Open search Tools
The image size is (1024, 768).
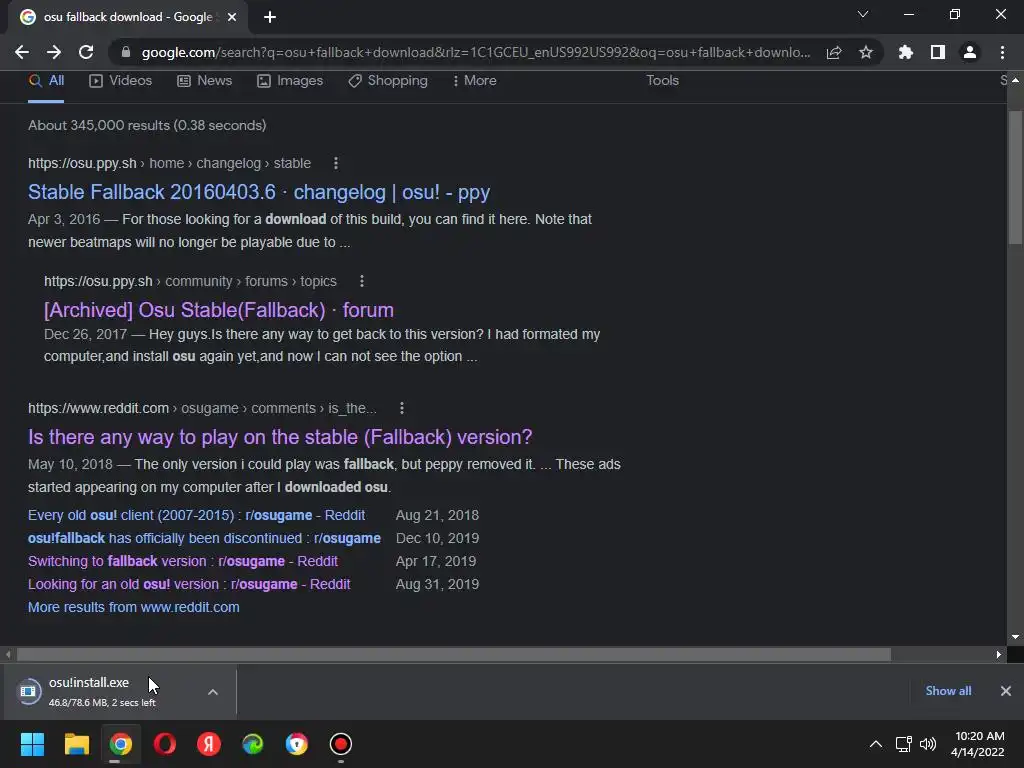coord(662,80)
